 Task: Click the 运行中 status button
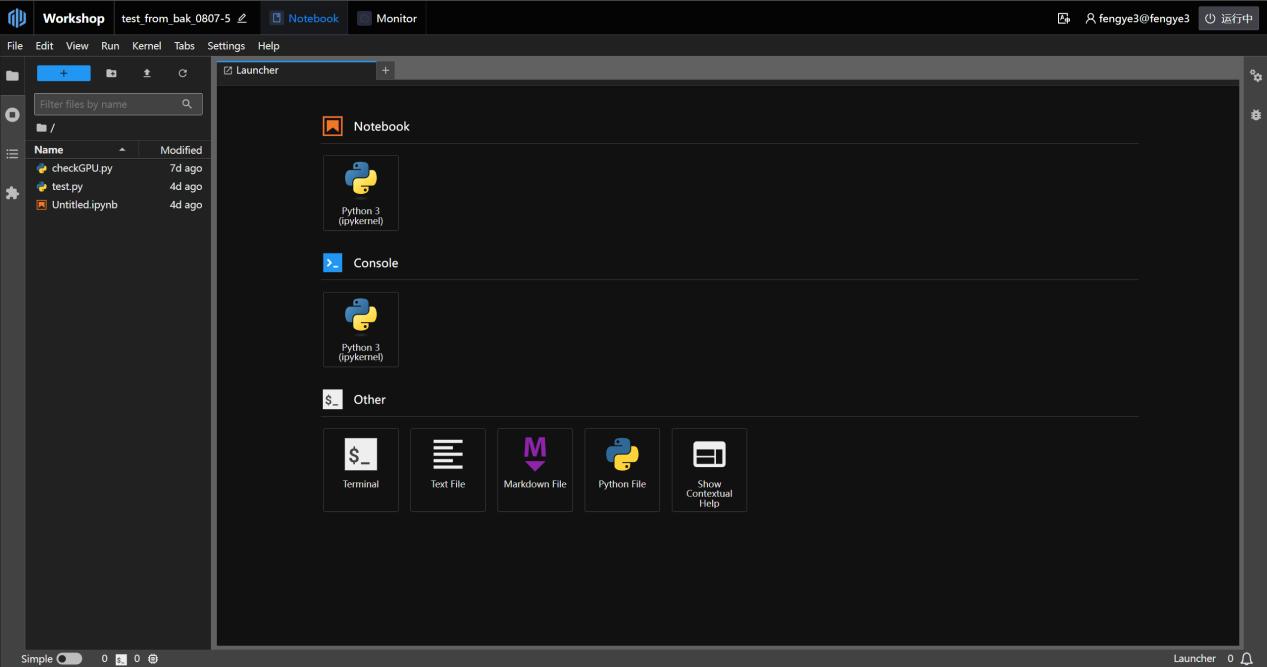(1228, 18)
